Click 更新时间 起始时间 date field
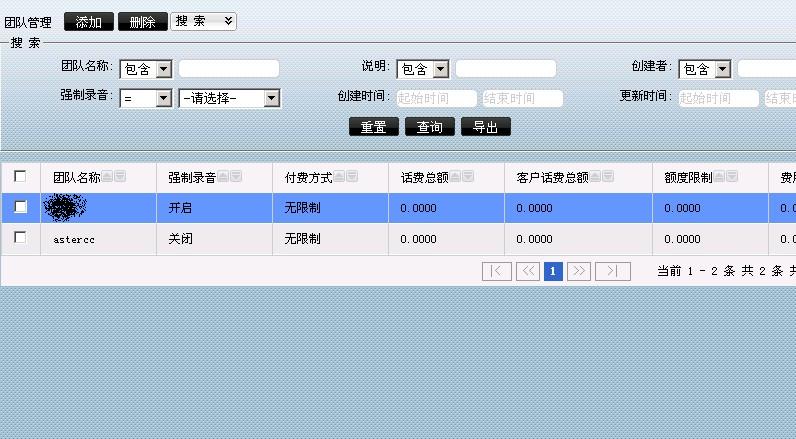Image resolution: width=796 pixels, height=439 pixels. (718, 98)
